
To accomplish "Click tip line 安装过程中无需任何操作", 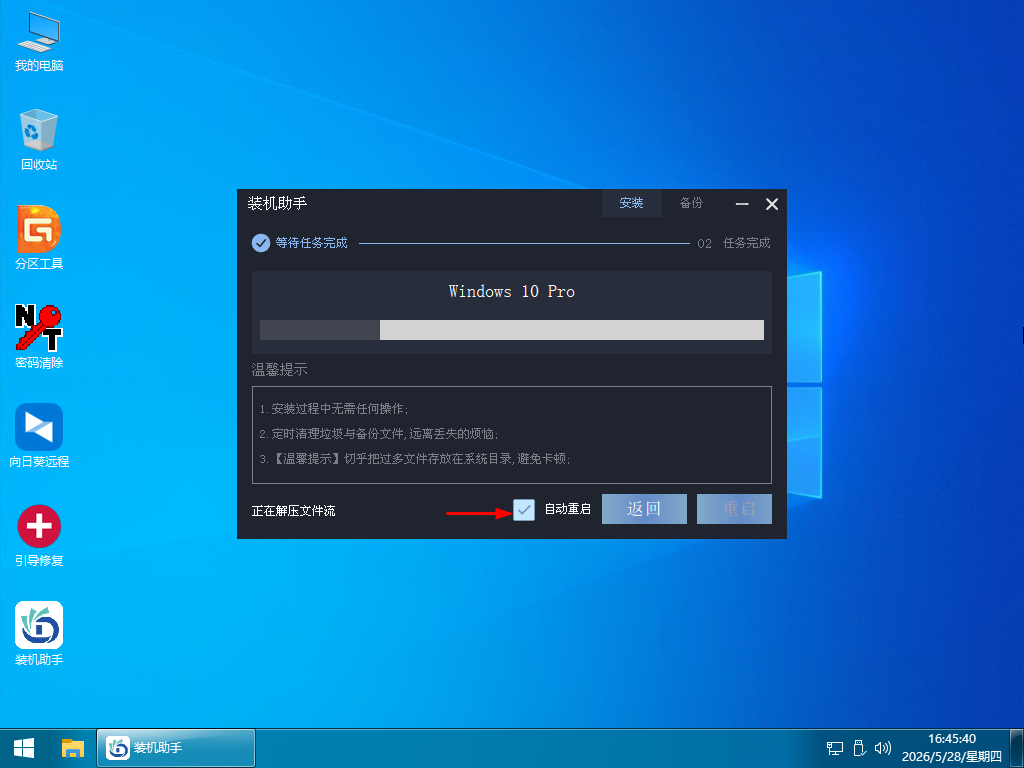I will 334,409.
